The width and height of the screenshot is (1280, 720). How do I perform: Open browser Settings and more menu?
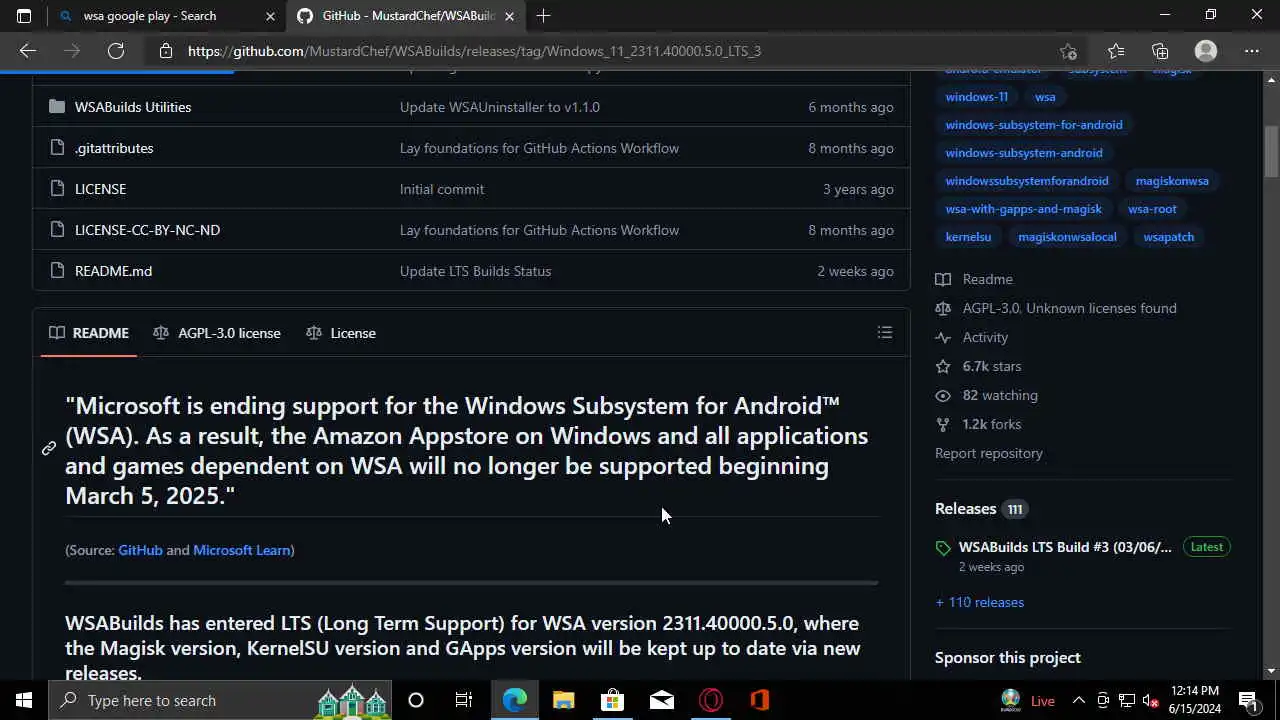click(1252, 51)
